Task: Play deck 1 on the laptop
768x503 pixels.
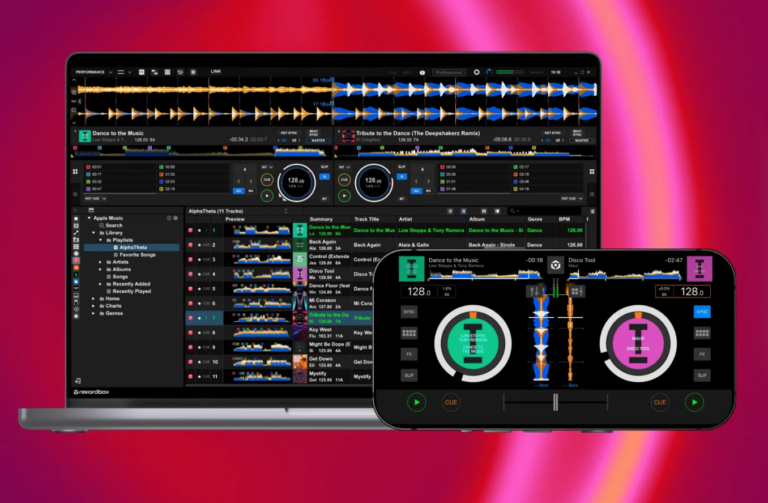Action: 267,195
